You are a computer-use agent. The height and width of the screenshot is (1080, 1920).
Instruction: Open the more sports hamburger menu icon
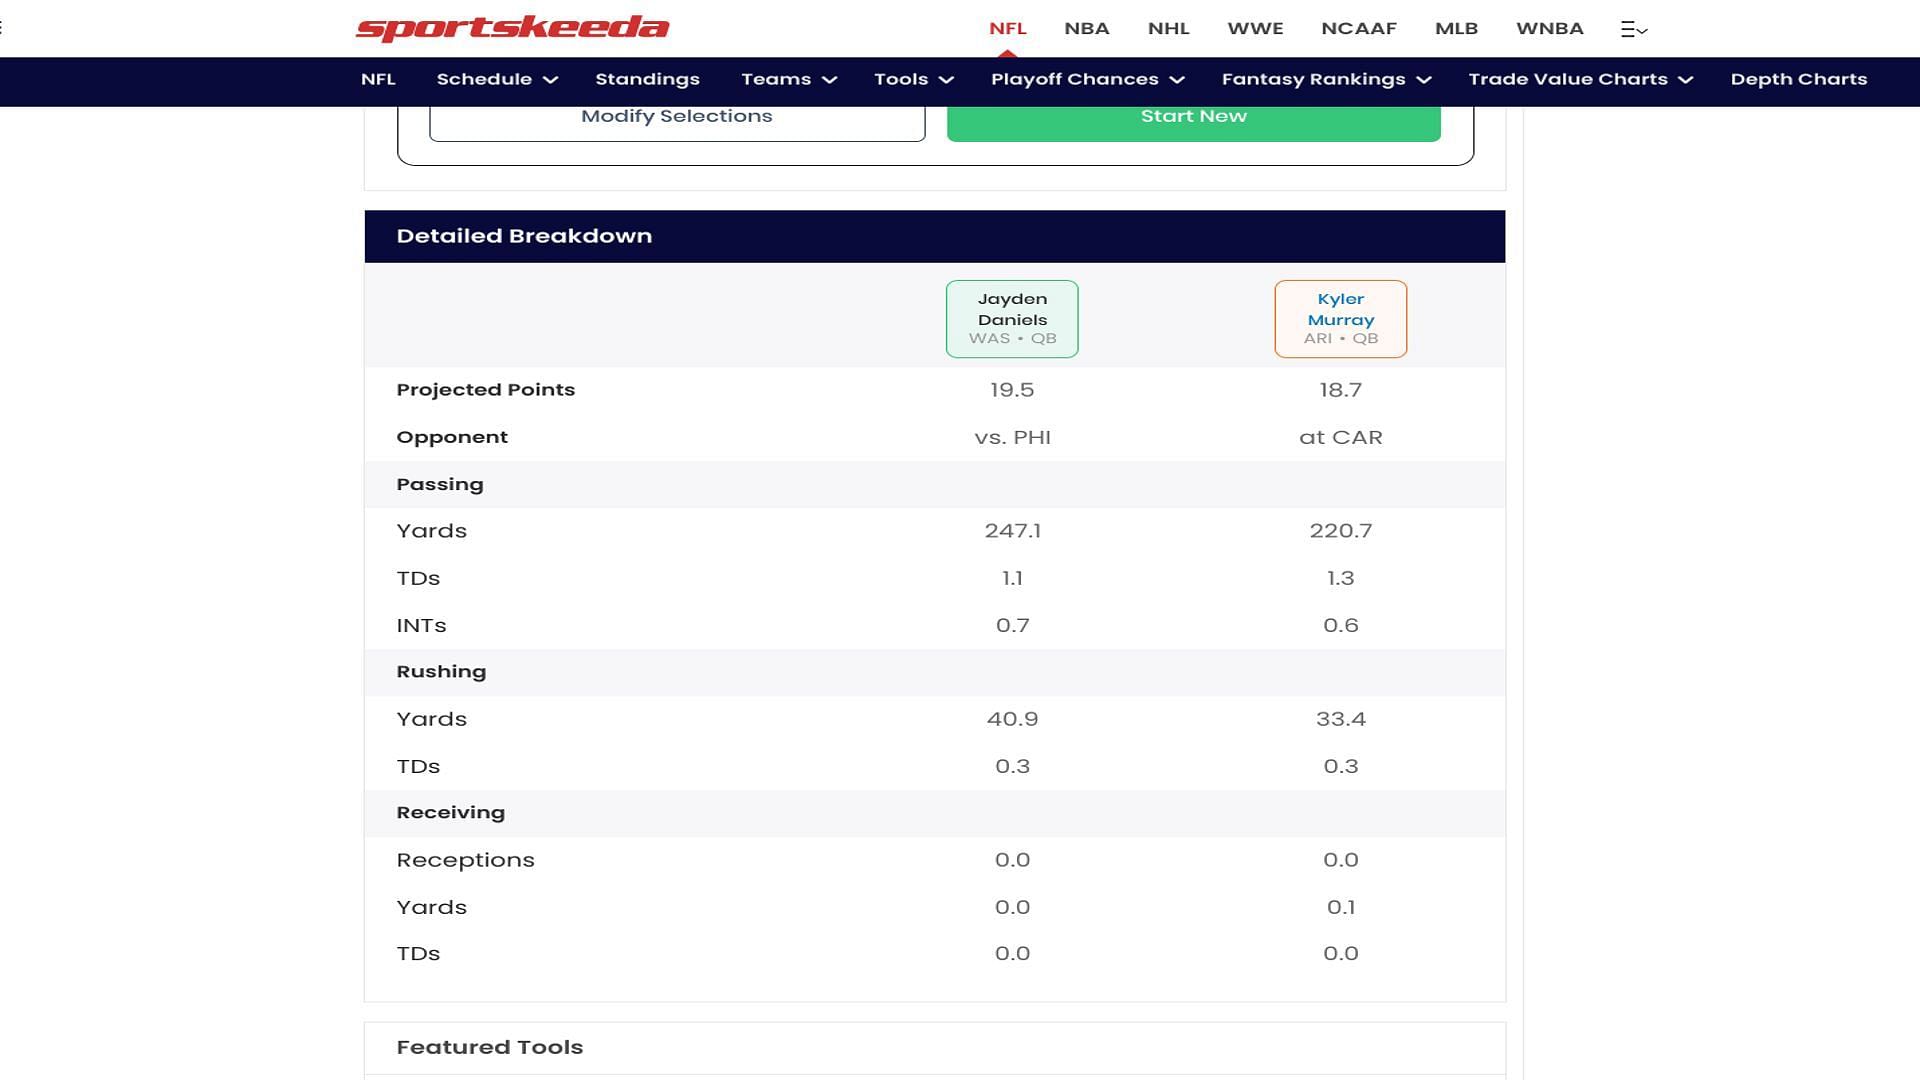click(x=1633, y=29)
